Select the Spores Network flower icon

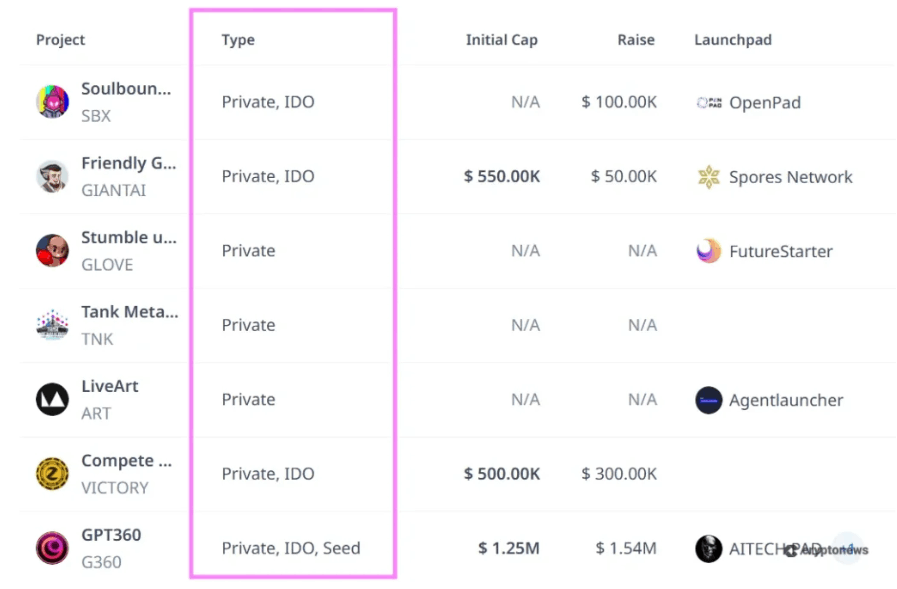(x=708, y=176)
